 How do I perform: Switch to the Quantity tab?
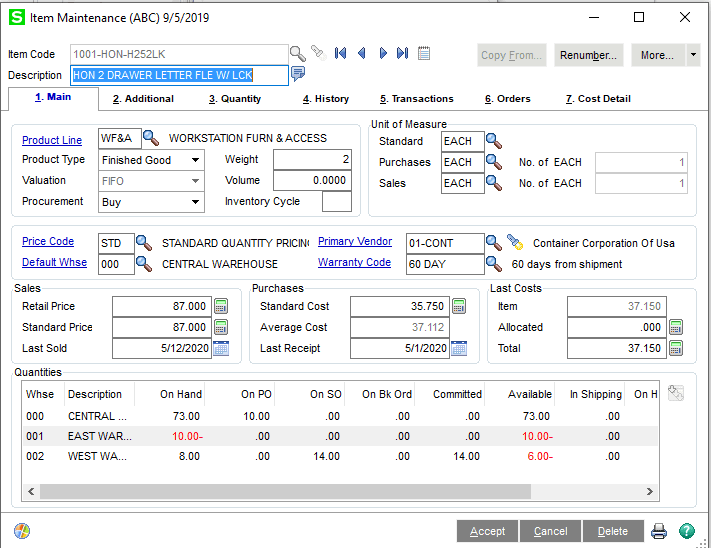coord(235,99)
